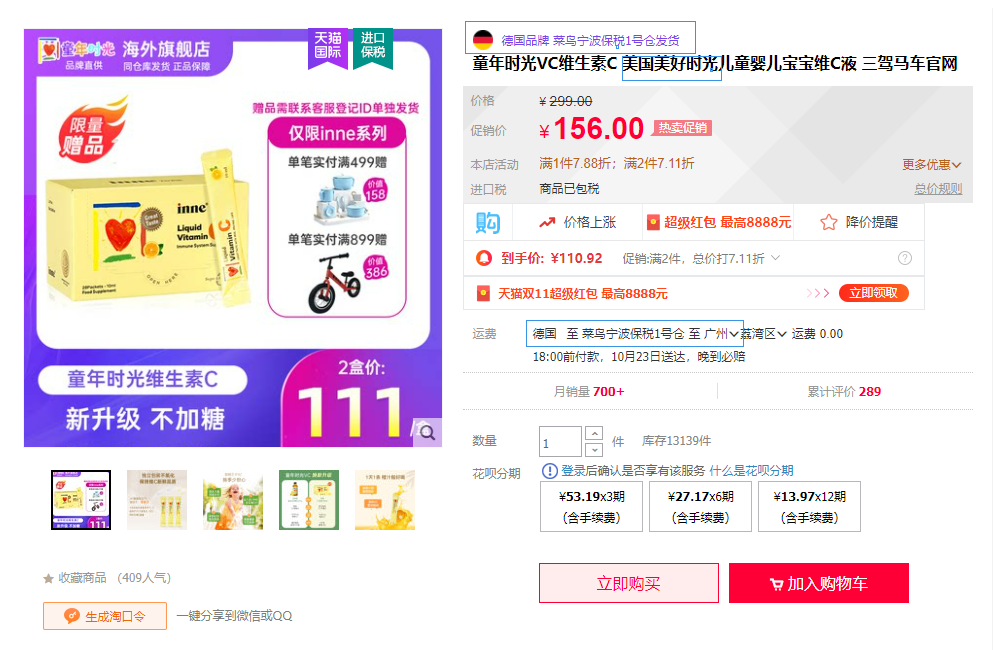Open the 广州 city dropdown
The height and width of the screenshot is (650, 994).
pos(721,334)
